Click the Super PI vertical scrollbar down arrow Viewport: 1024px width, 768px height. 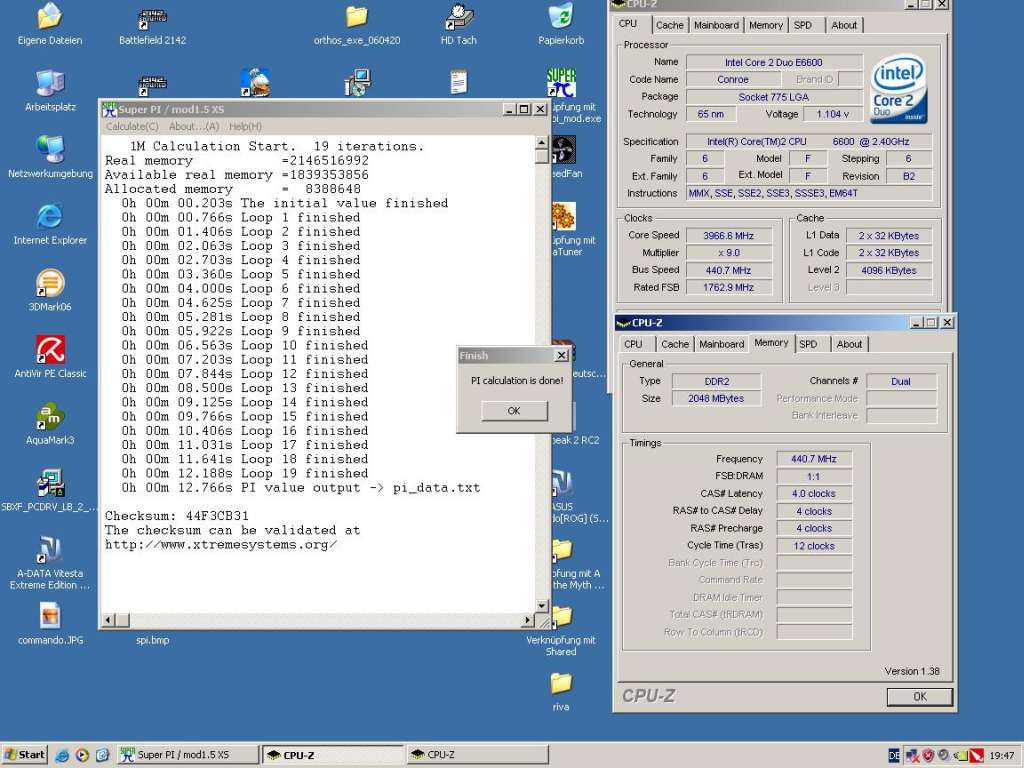click(541, 606)
